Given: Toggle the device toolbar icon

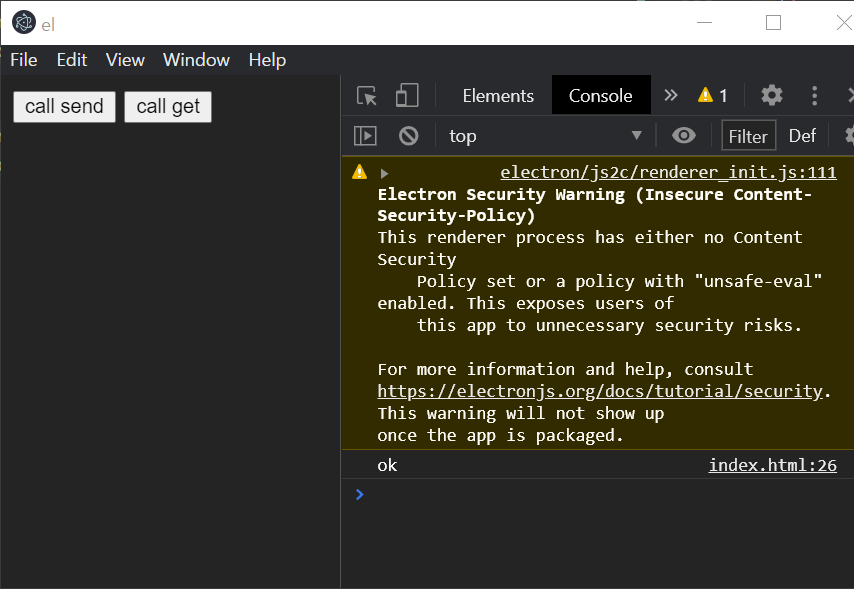Looking at the screenshot, I should pos(407,95).
